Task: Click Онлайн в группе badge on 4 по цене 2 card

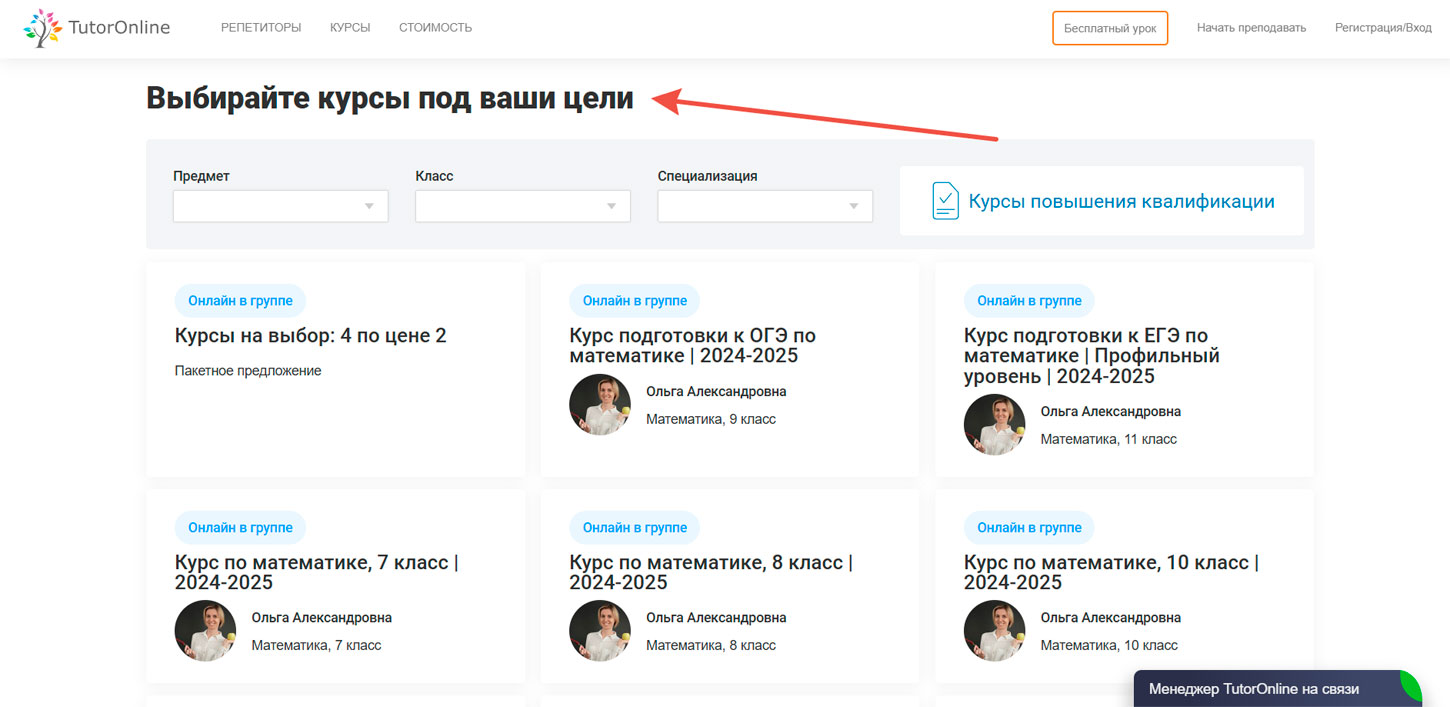Action: pos(240,300)
